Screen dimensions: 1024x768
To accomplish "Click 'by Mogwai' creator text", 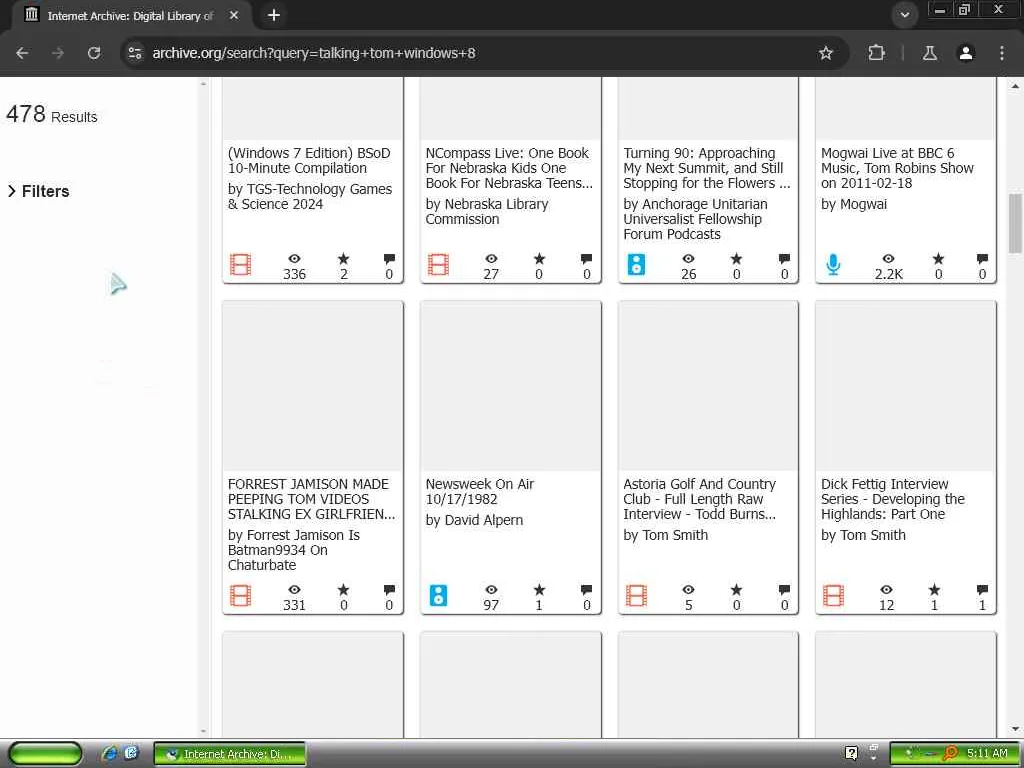I will coord(854,204).
